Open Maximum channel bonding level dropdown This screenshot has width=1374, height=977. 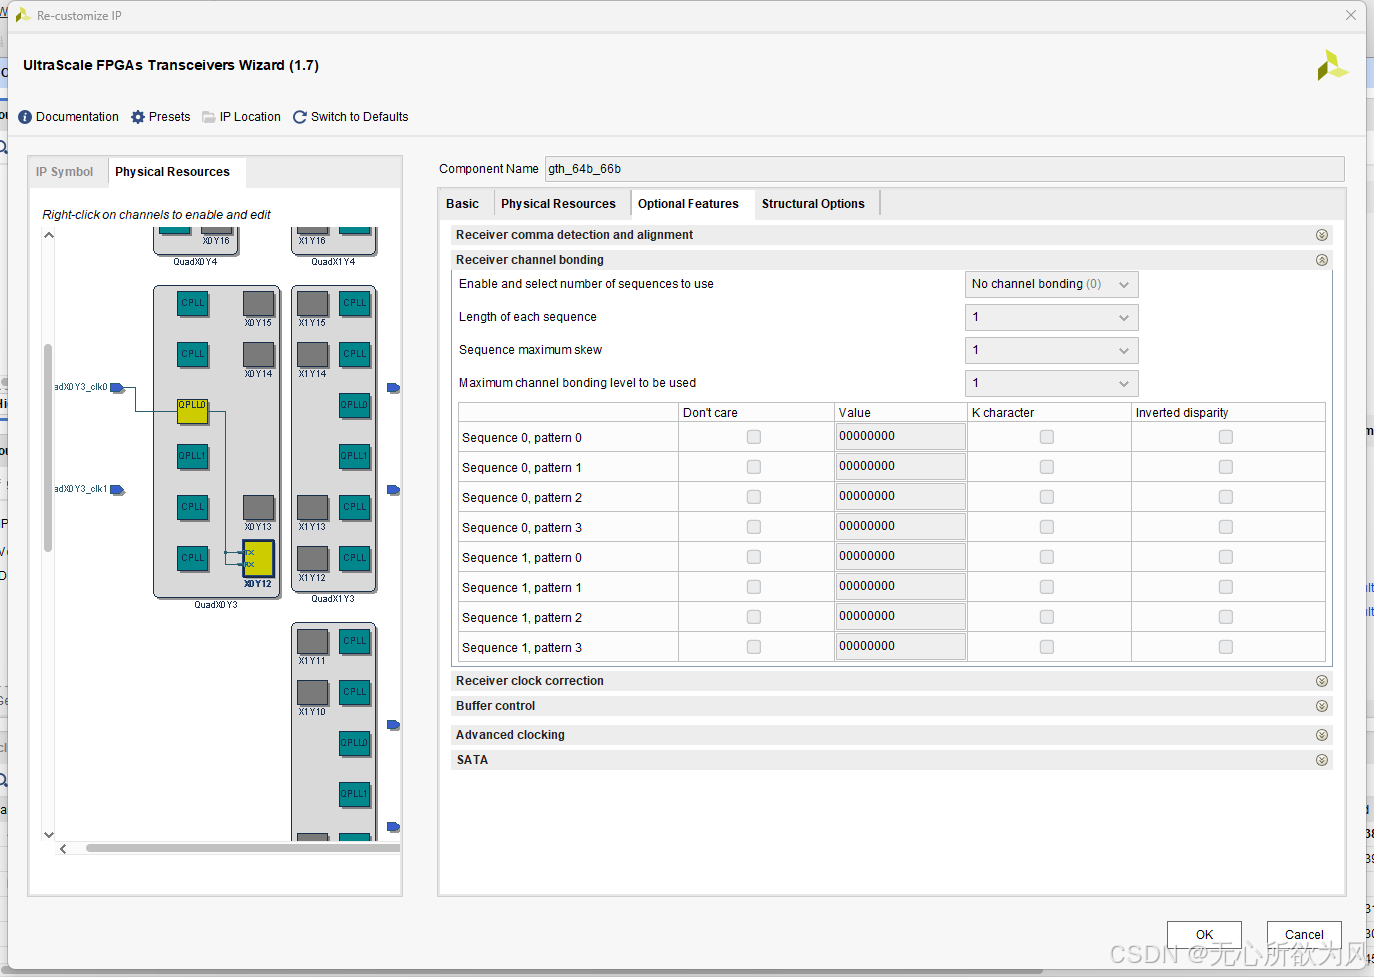click(1051, 384)
